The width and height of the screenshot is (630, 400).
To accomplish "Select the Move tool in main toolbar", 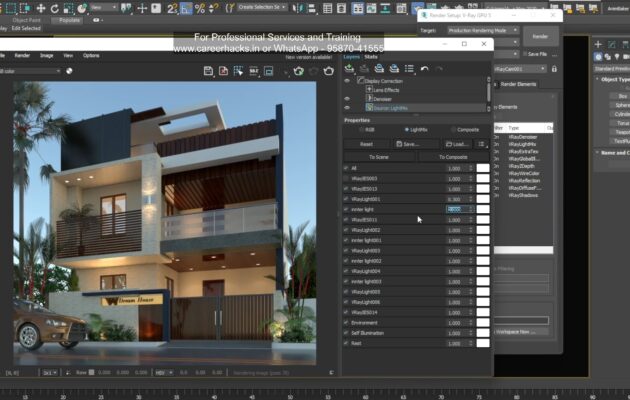I will [x=40, y=8].
